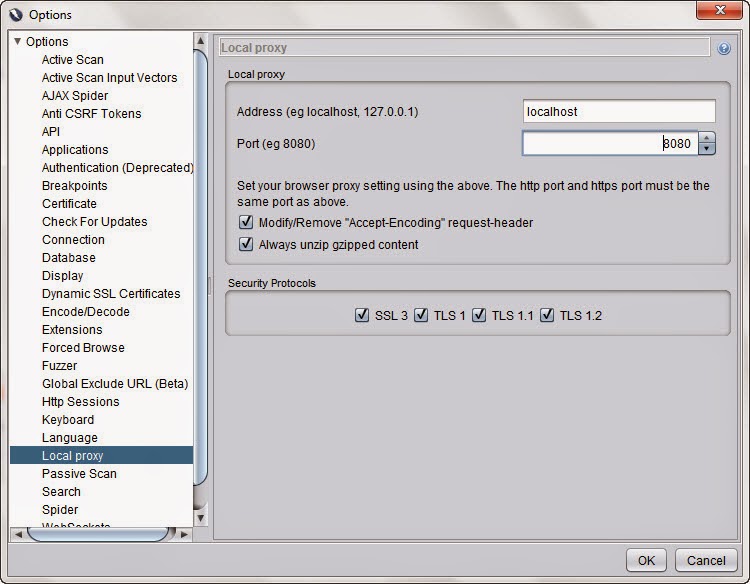Select Global Exclude URL (Beta)

tap(115, 384)
